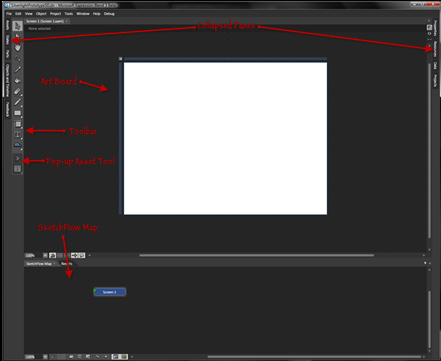Select the Paint Bucket tool
This screenshot has height=361, width=441.
[x=18, y=80]
